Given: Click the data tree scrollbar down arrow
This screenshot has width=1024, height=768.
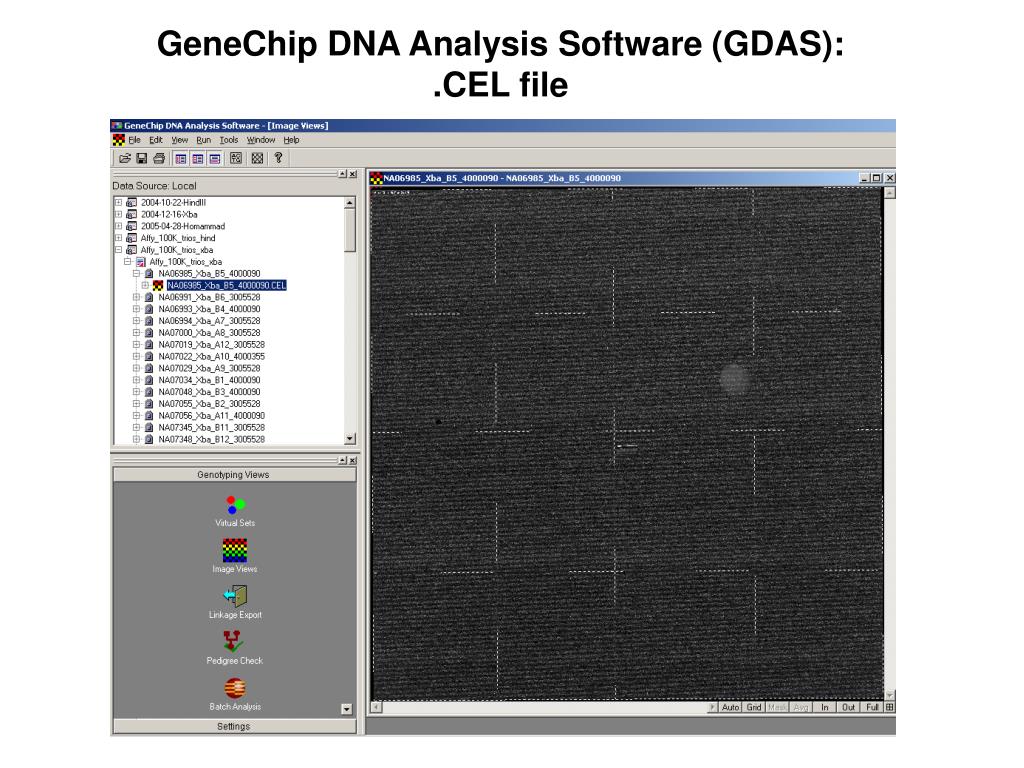Looking at the screenshot, I should click(x=350, y=439).
